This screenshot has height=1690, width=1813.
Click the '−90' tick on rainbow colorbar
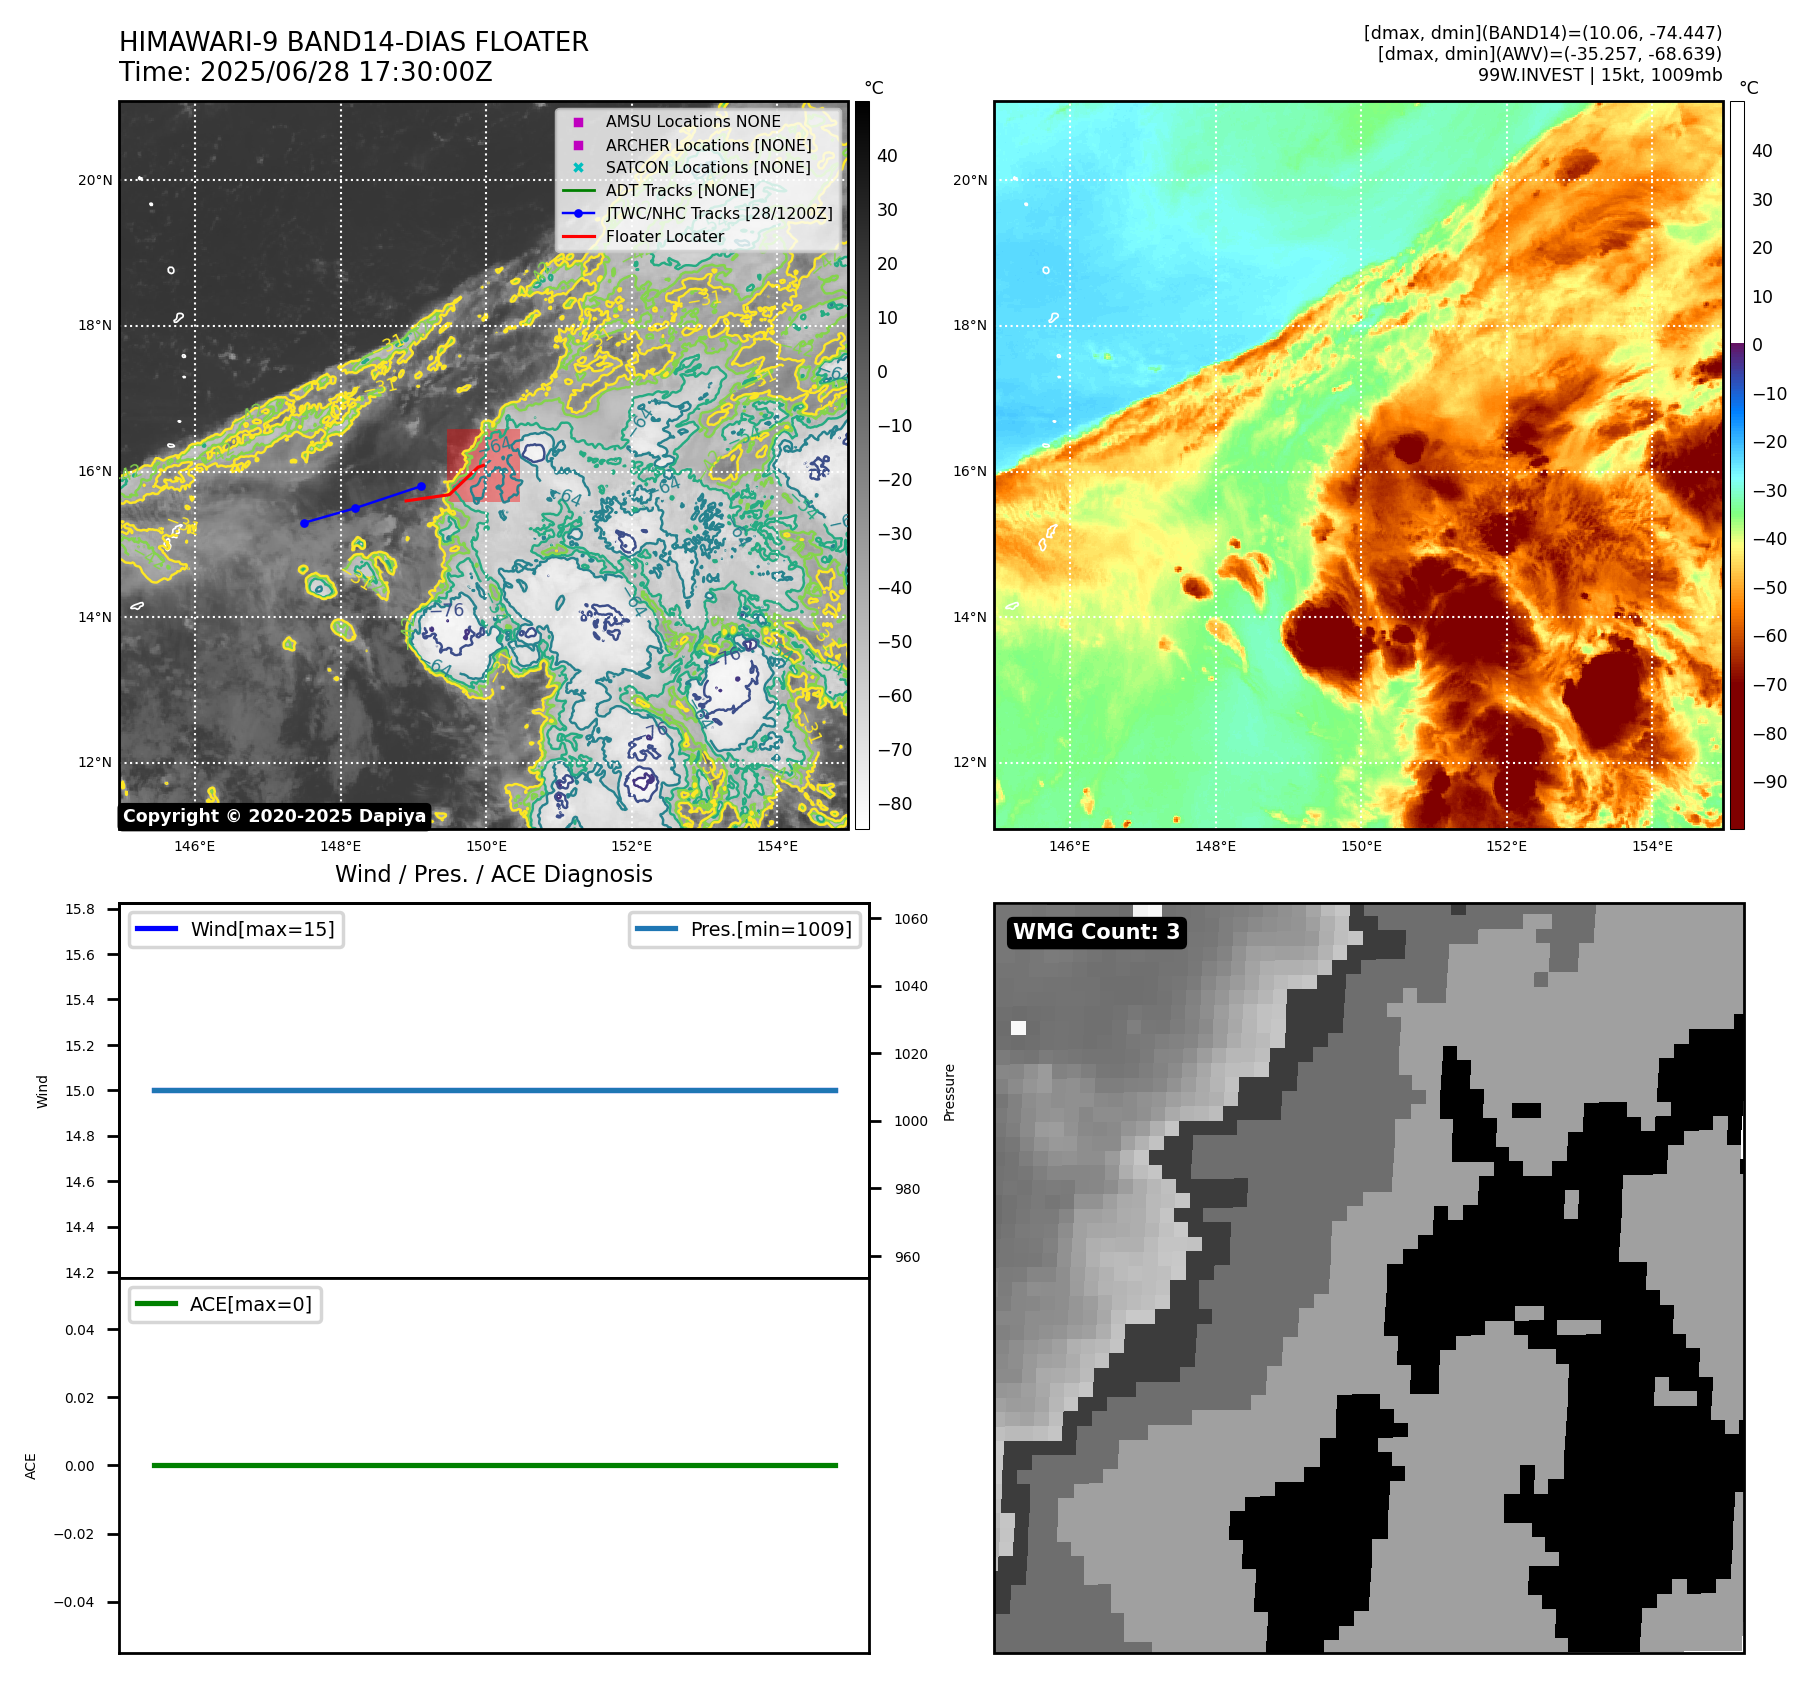click(x=1770, y=782)
